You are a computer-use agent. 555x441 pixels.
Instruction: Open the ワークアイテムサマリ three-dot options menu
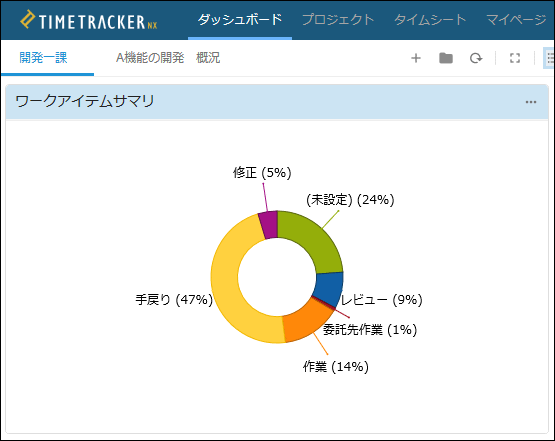pos(531,102)
